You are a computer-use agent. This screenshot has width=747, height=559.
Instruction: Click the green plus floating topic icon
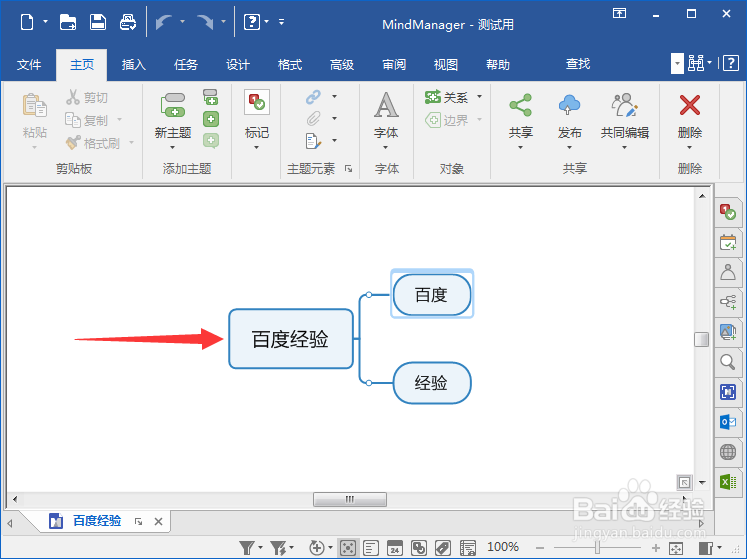coord(211,119)
